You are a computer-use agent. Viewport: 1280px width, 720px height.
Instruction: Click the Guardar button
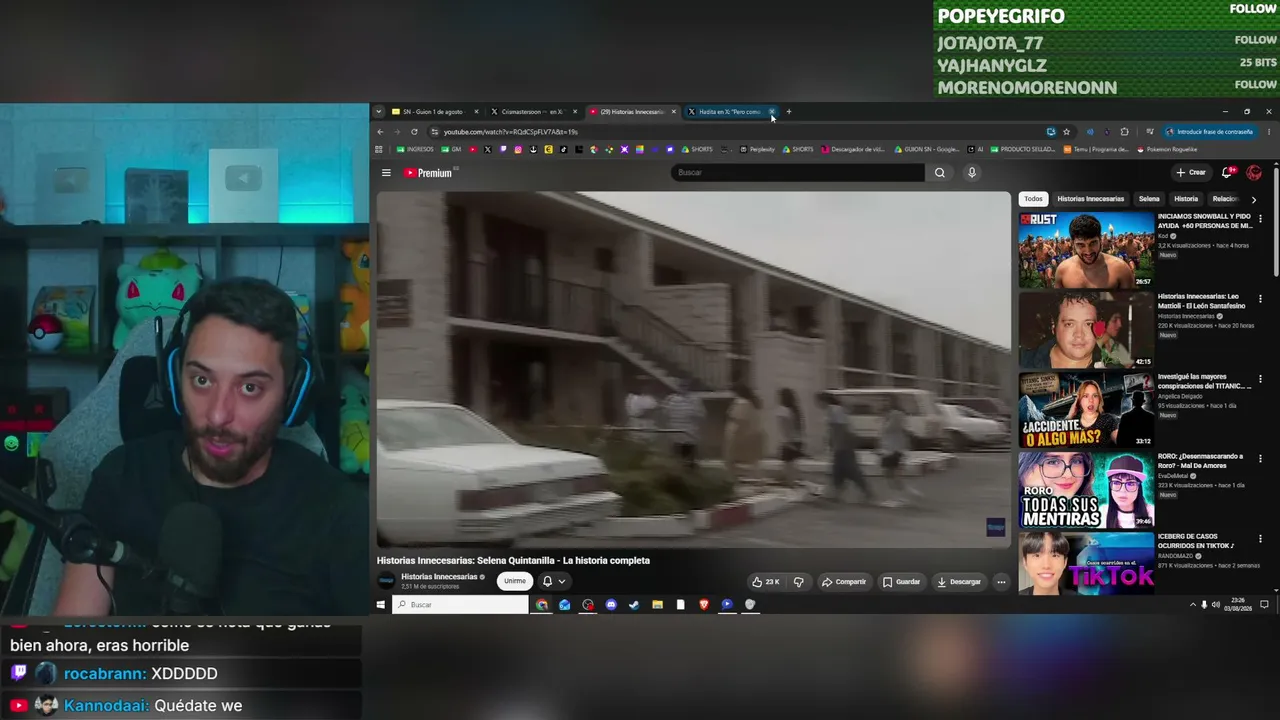901,581
